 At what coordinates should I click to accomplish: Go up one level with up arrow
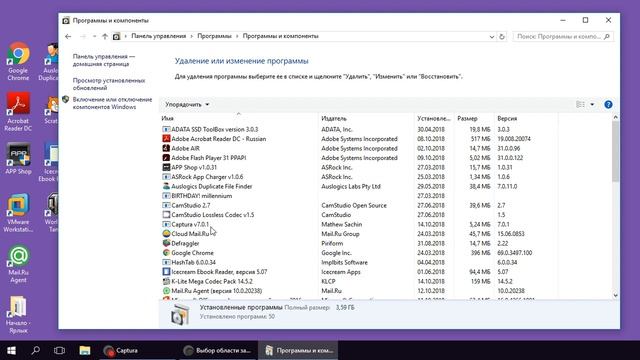click(105, 36)
